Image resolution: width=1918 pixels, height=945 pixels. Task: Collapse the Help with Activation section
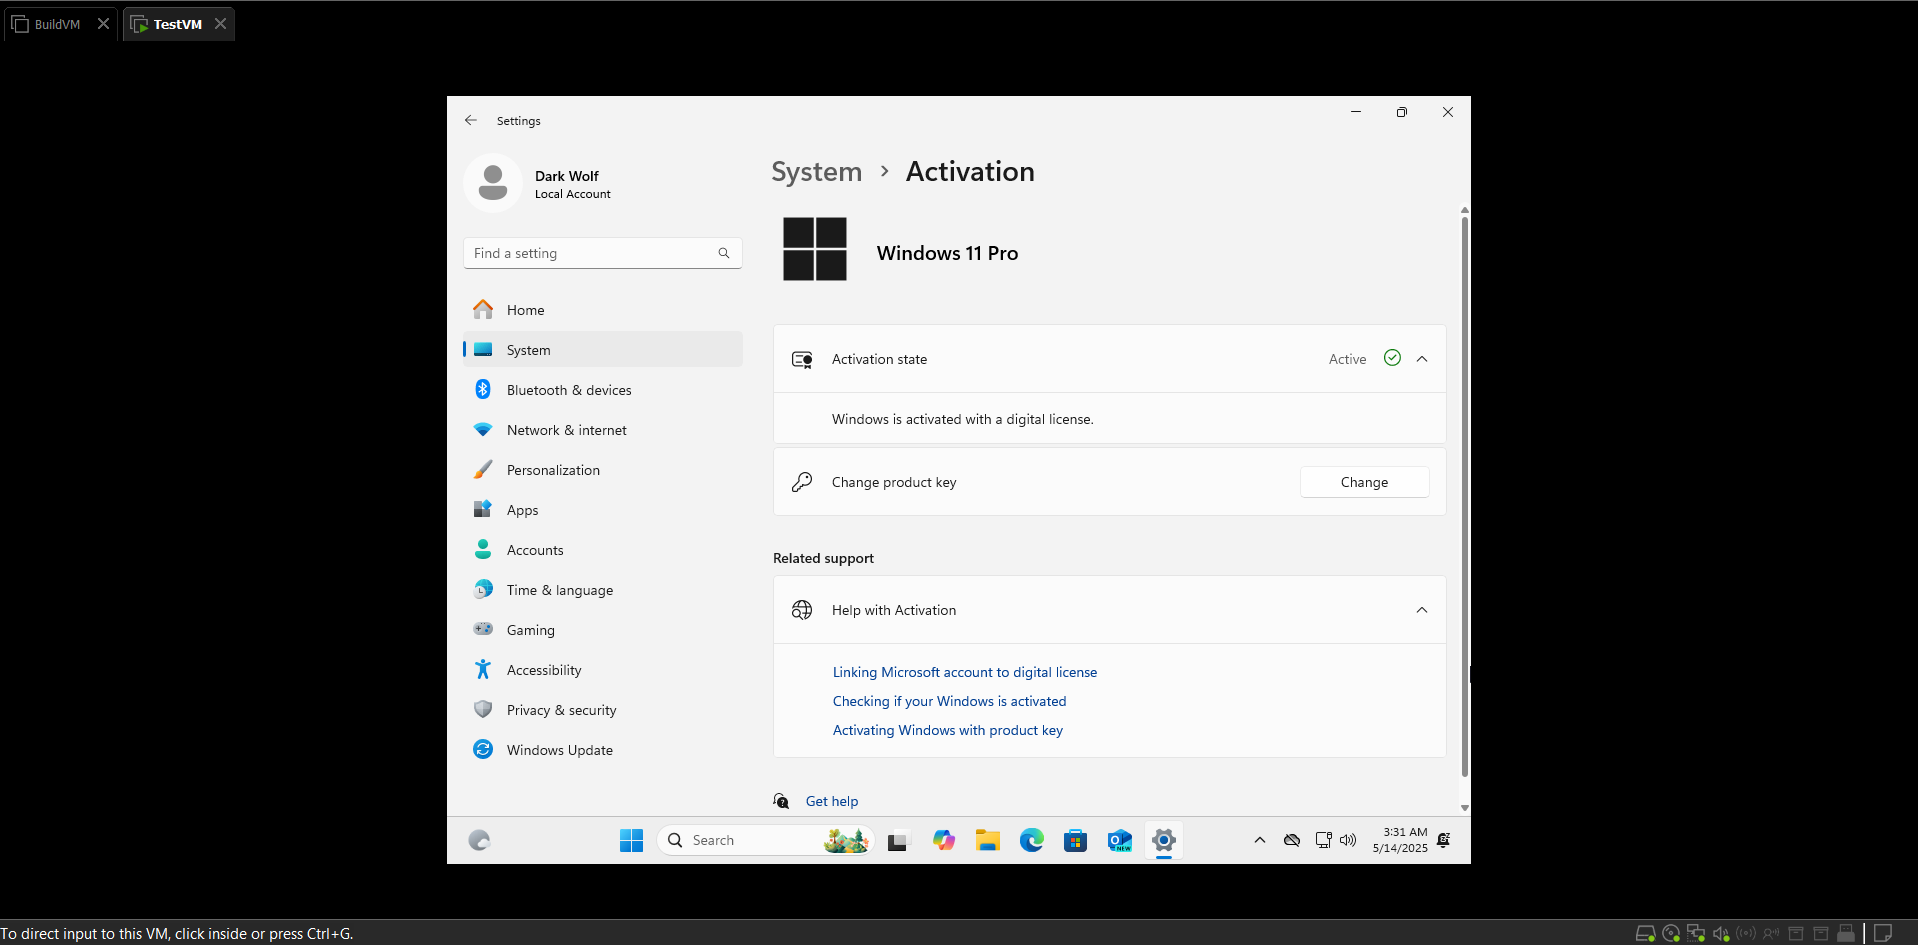[1422, 610]
